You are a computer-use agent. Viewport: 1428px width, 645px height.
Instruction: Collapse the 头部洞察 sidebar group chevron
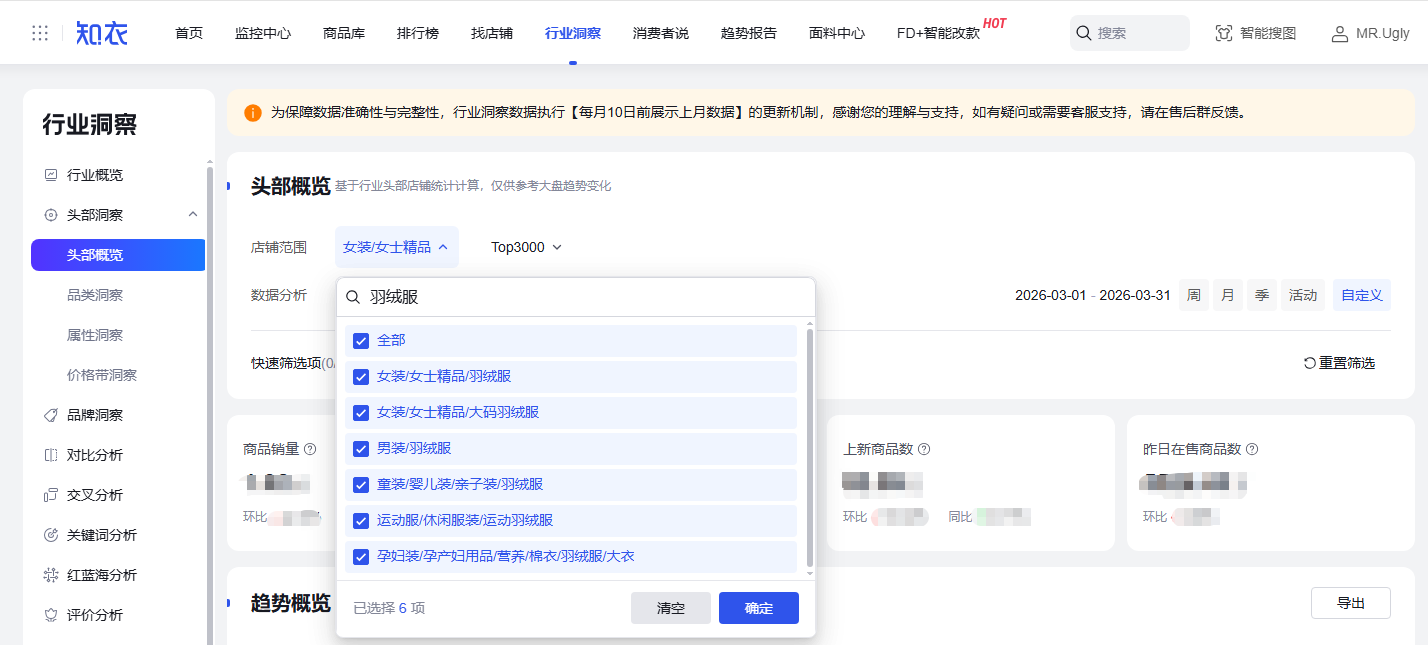click(x=193, y=214)
